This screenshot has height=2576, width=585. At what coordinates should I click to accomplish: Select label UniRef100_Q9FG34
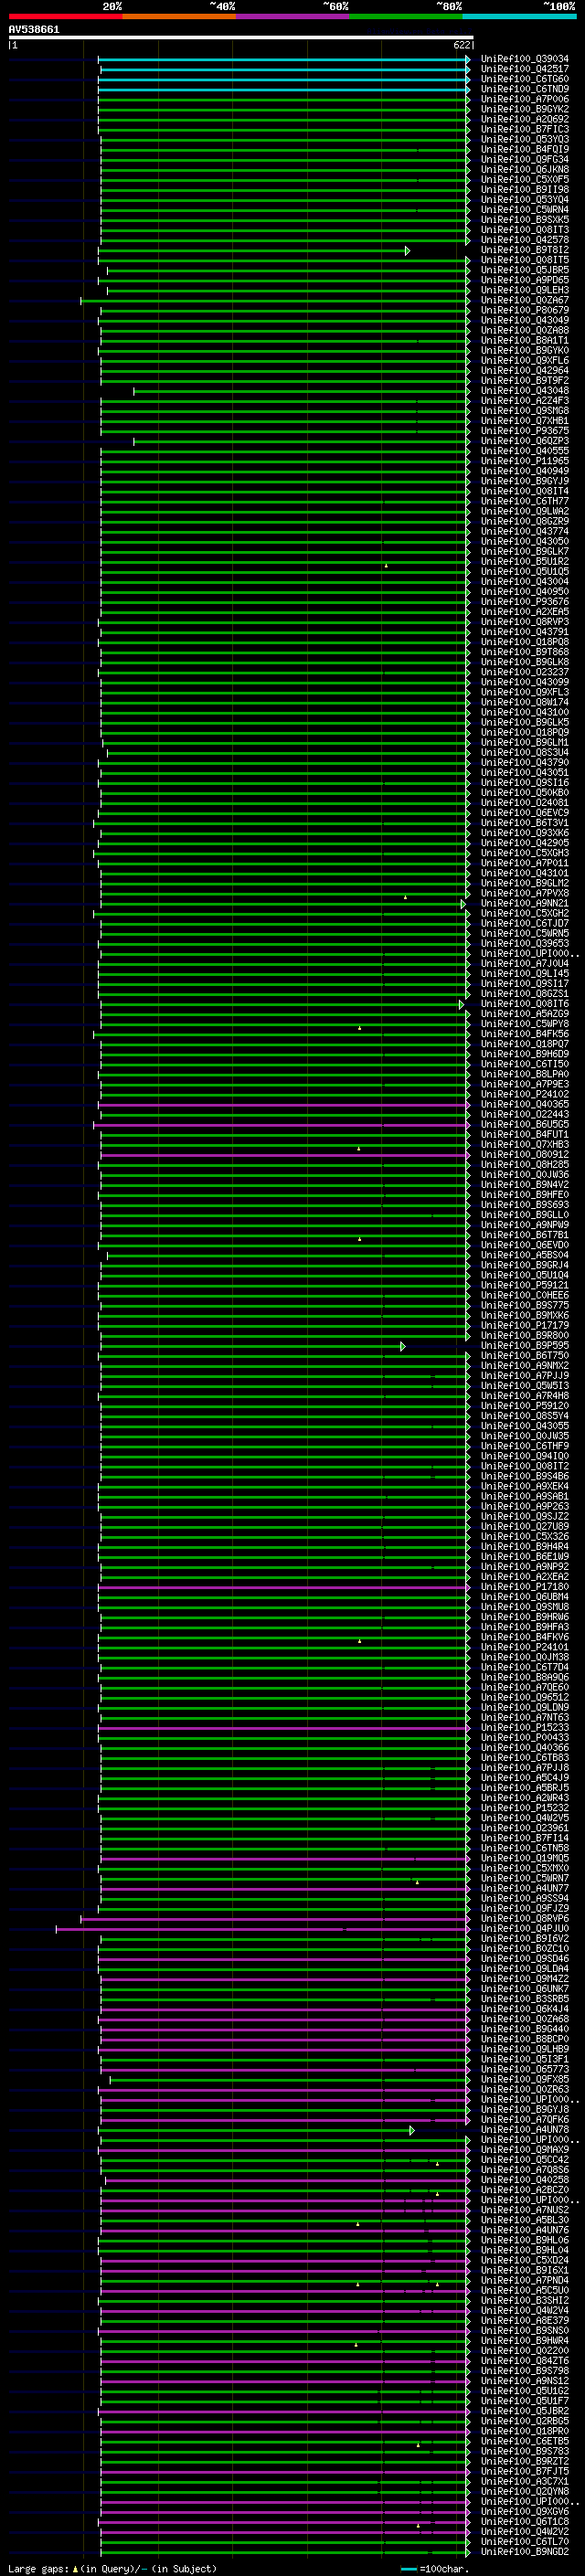click(525, 159)
